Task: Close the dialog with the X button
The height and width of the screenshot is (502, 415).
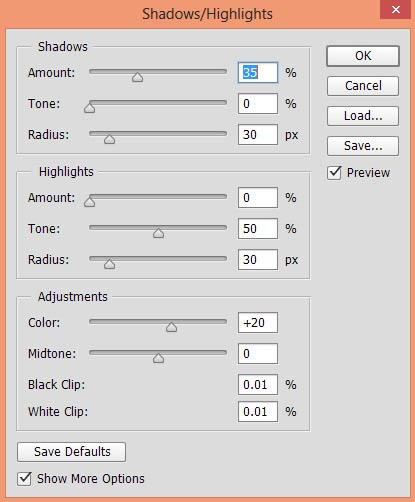Action: tap(396, 10)
